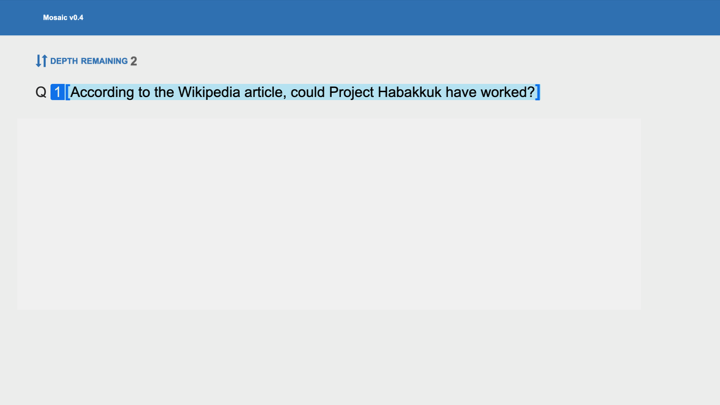The image size is (720, 405).
Task: Click the word could in the question
Action: [x=308, y=92]
